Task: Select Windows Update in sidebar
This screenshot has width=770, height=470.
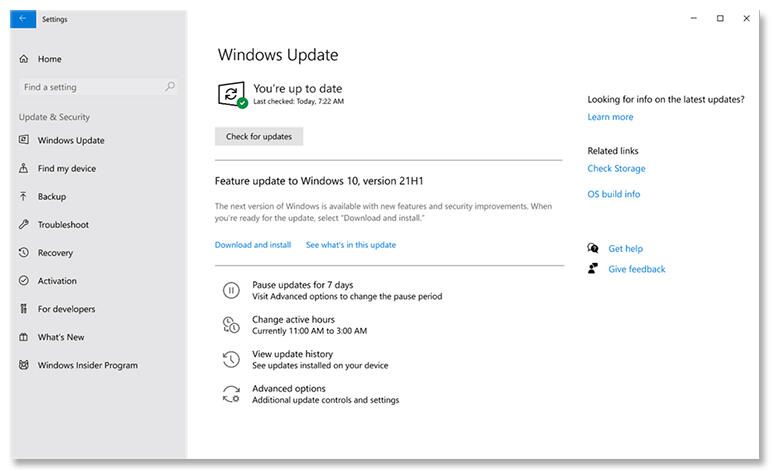Action: 71,140
